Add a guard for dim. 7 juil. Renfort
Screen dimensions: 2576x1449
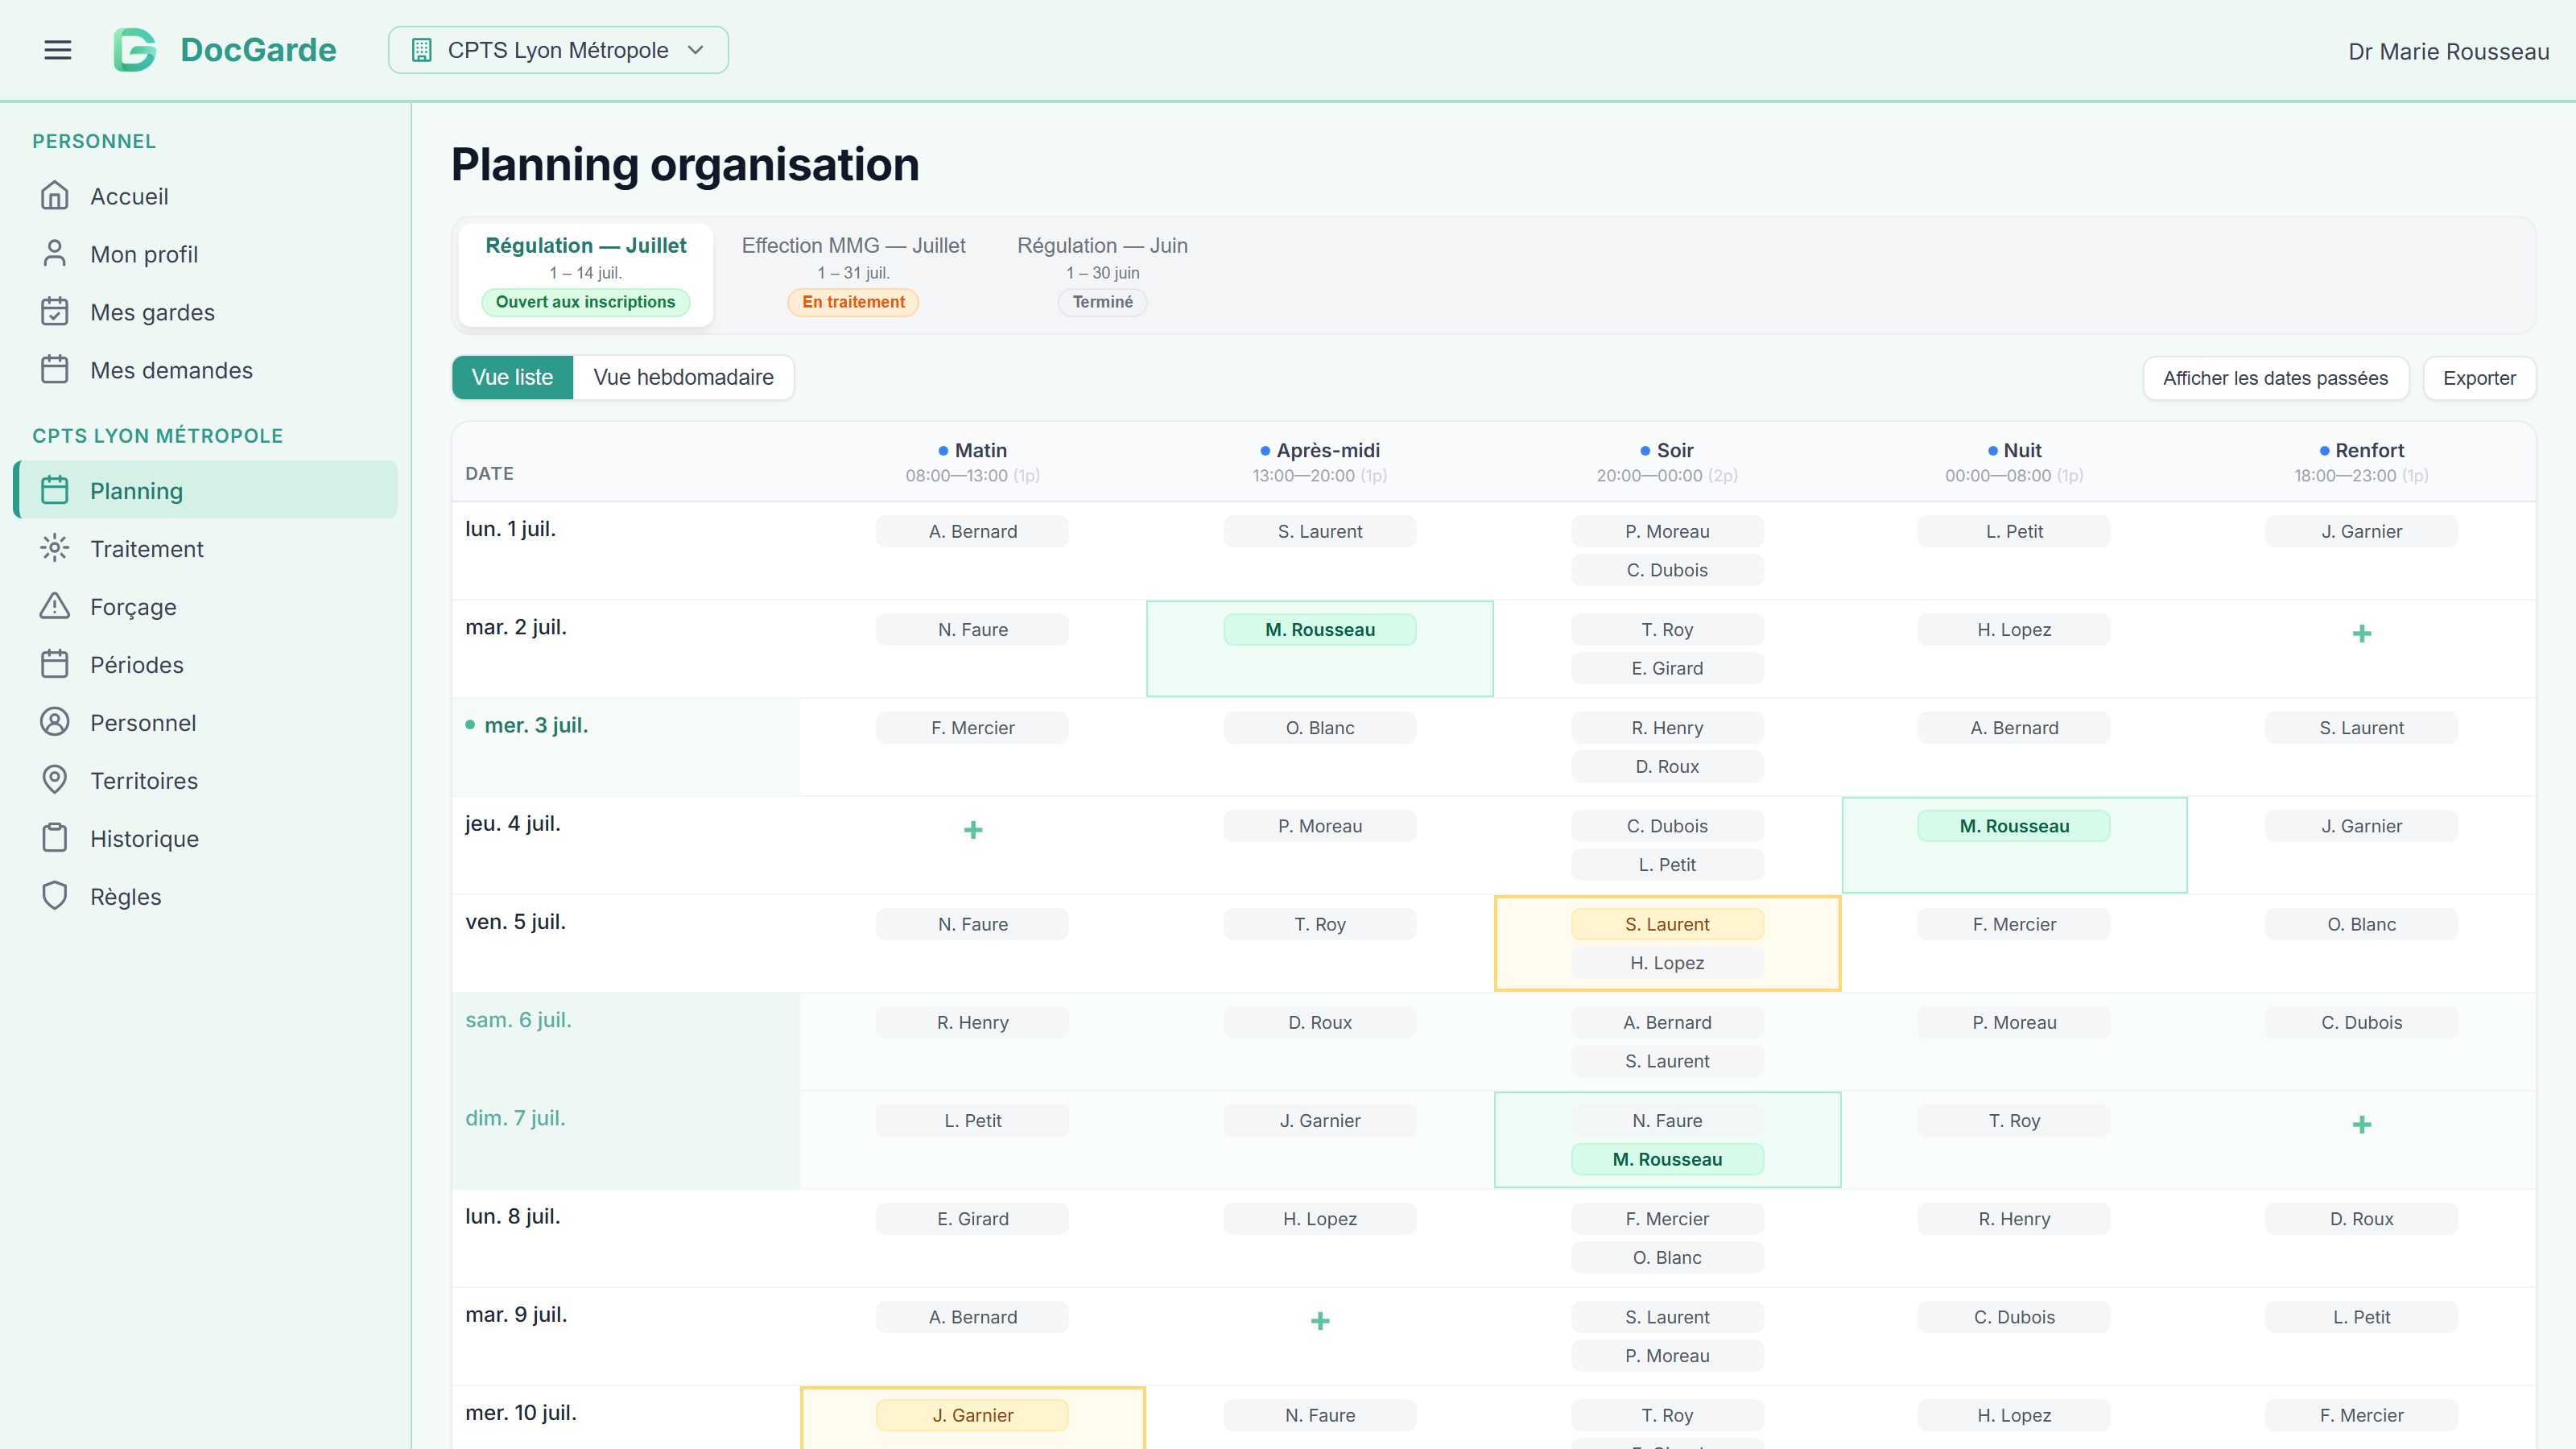point(2362,1125)
